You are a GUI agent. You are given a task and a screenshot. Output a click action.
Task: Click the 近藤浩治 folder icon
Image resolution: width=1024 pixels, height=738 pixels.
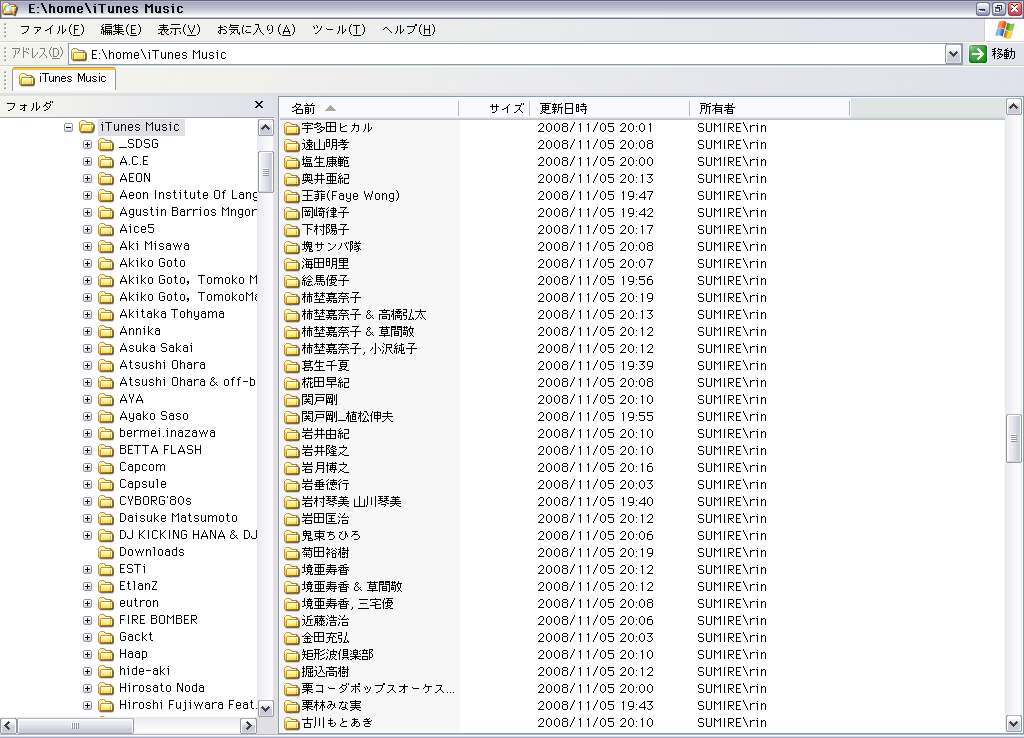[x=292, y=621]
